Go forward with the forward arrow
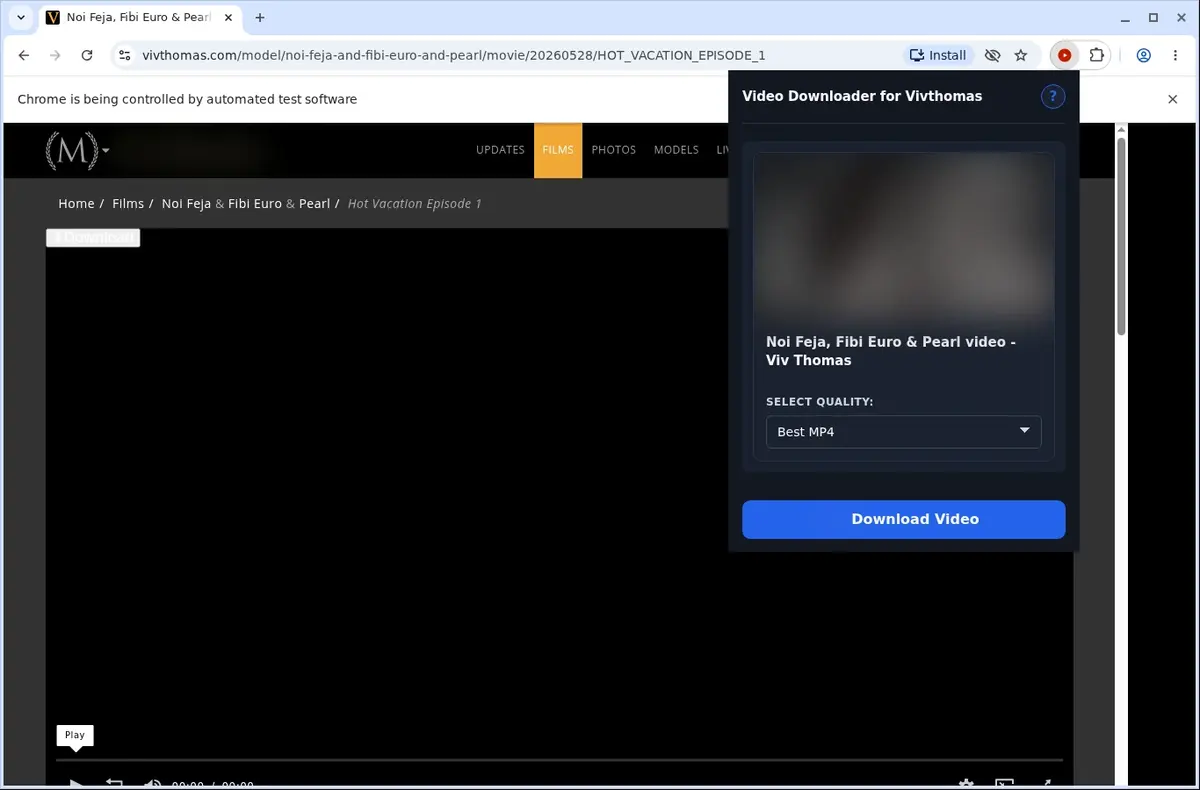This screenshot has height=790, width=1200. [55, 55]
